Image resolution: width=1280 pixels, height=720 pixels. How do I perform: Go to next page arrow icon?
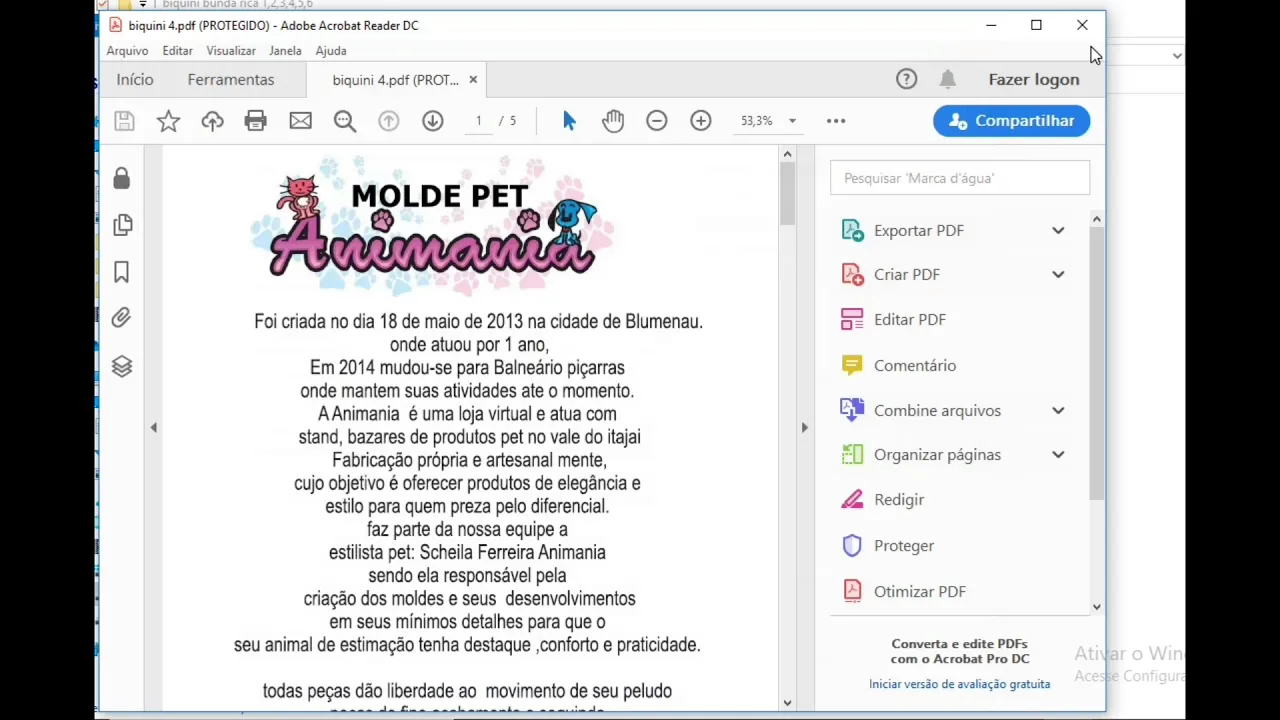pyautogui.click(x=433, y=121)
